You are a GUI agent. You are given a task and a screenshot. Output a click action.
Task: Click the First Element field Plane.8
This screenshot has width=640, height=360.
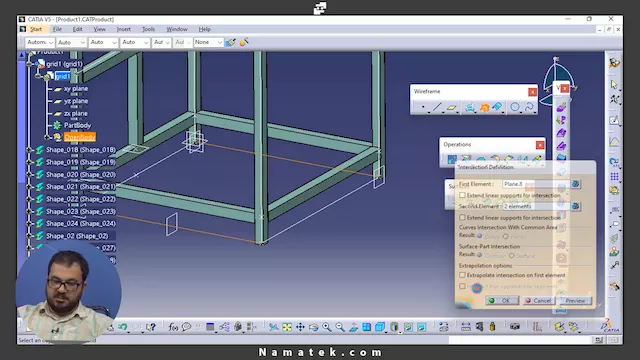(x=536, y=184)
